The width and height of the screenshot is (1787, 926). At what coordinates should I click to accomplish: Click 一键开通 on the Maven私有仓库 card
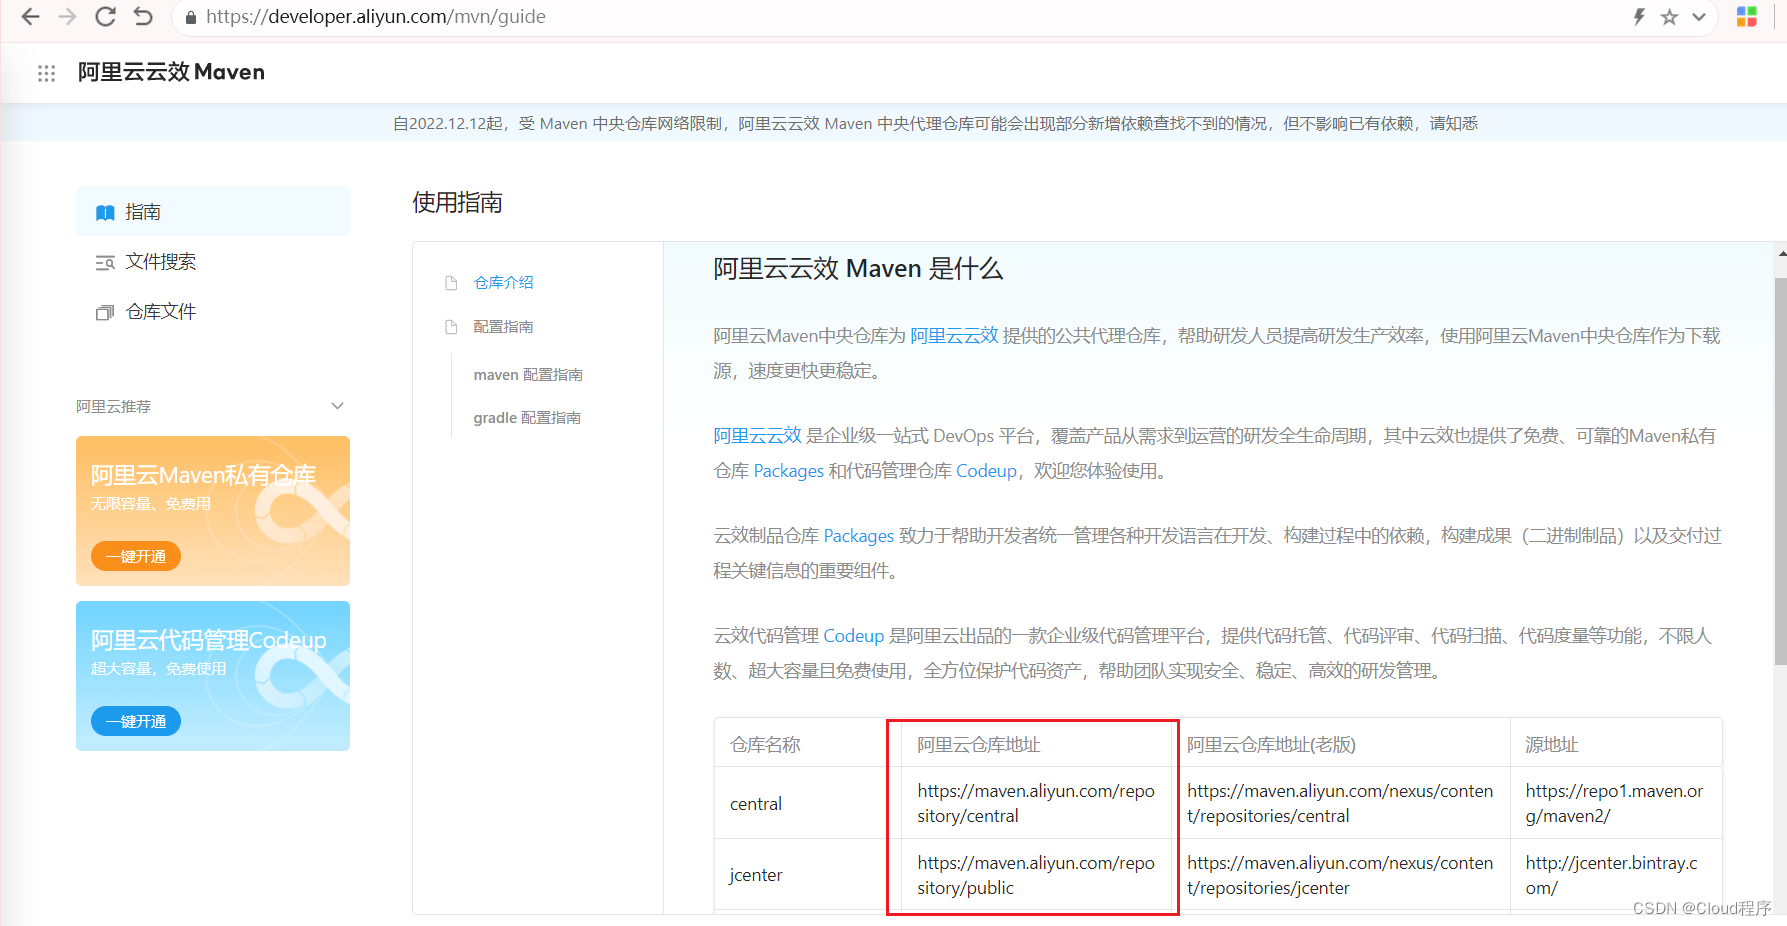coord(136,557)
